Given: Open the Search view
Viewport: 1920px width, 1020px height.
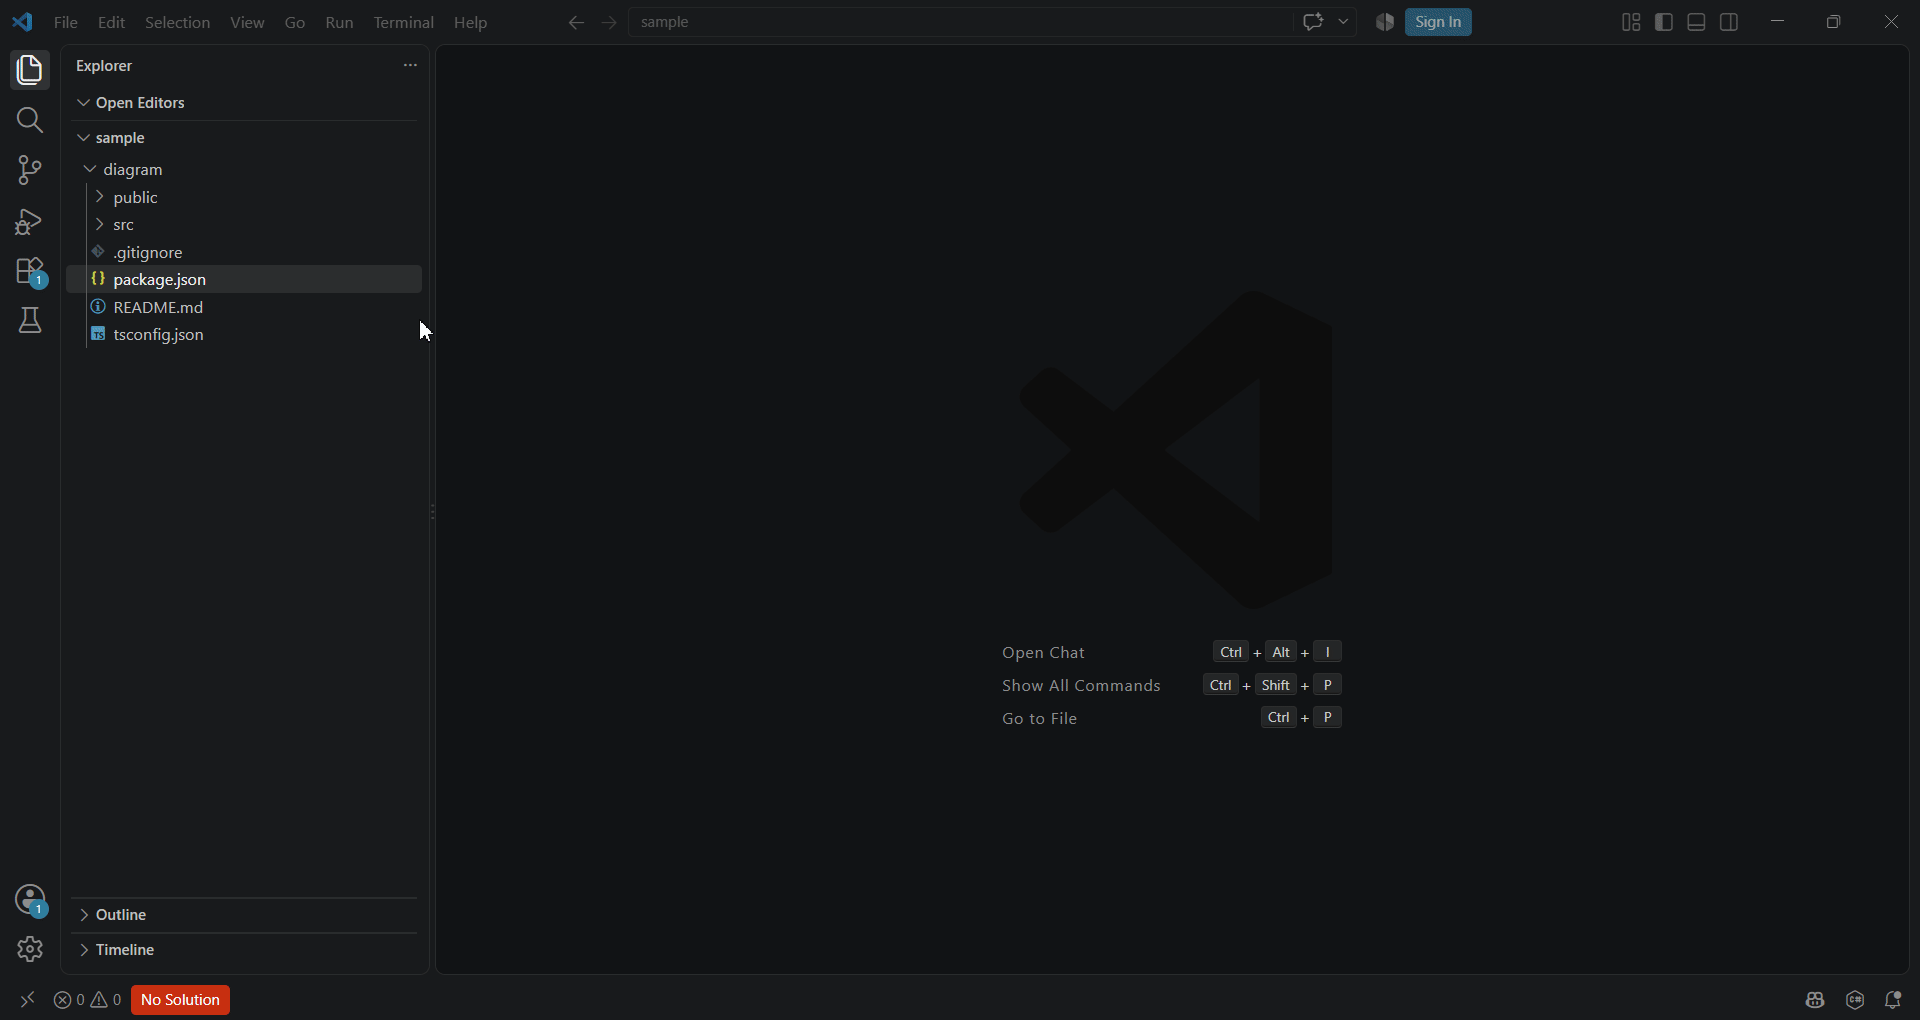Looking at the screenshot, I should coord(30,120).
